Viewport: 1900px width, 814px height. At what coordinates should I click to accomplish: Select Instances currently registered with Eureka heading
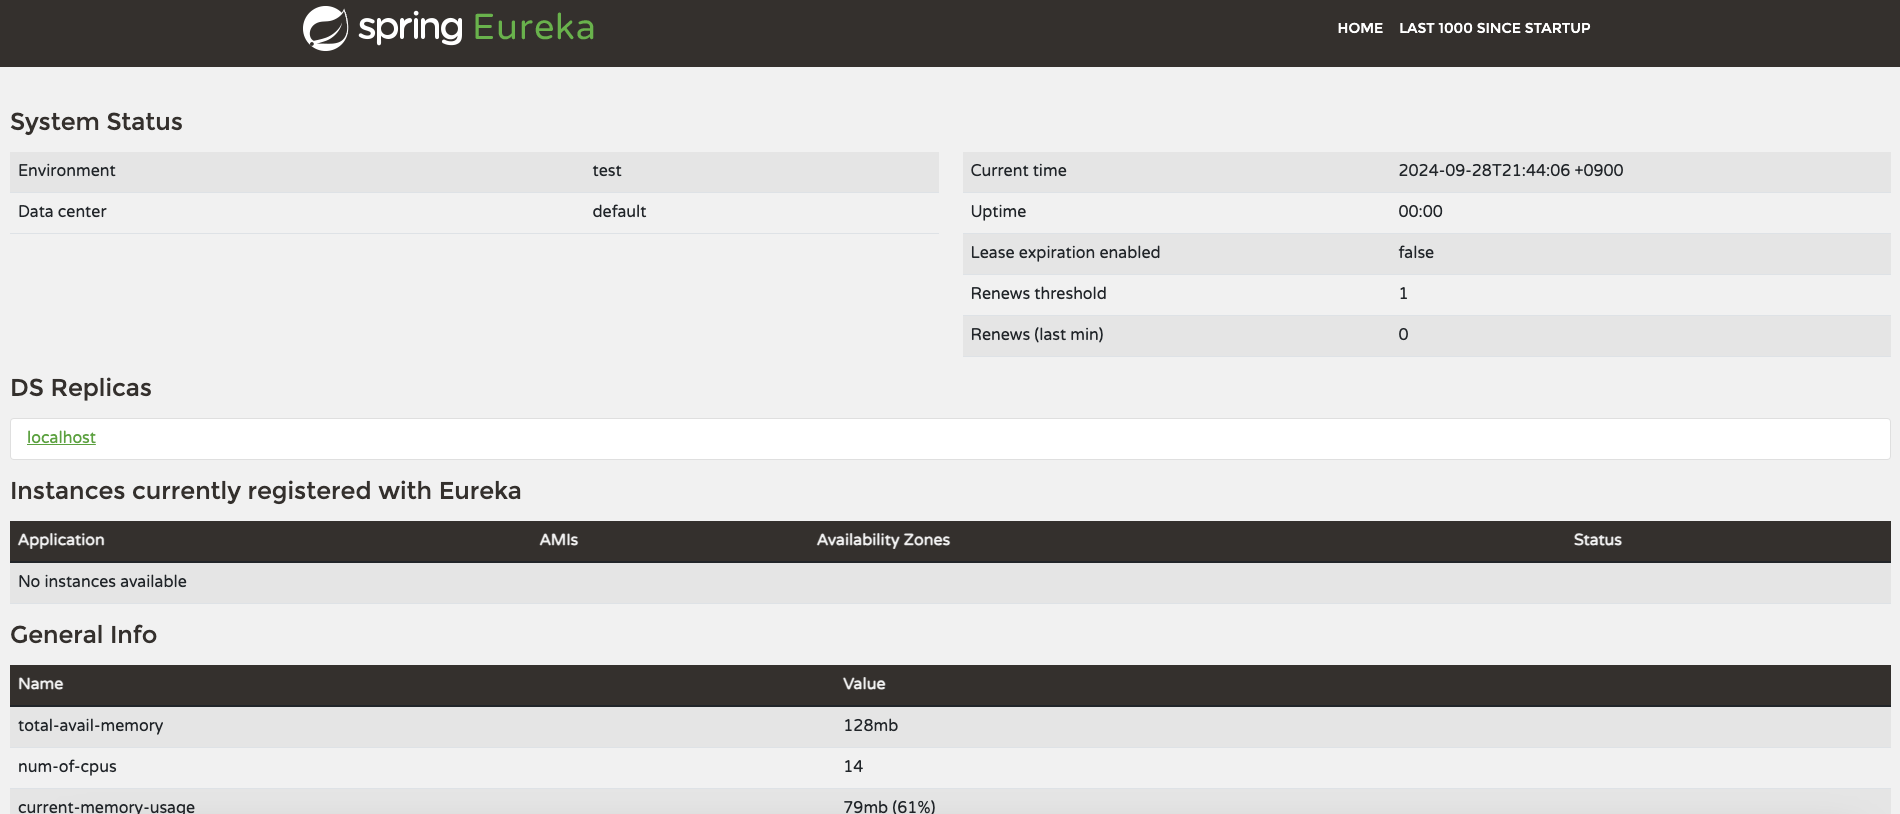[266, 491]
